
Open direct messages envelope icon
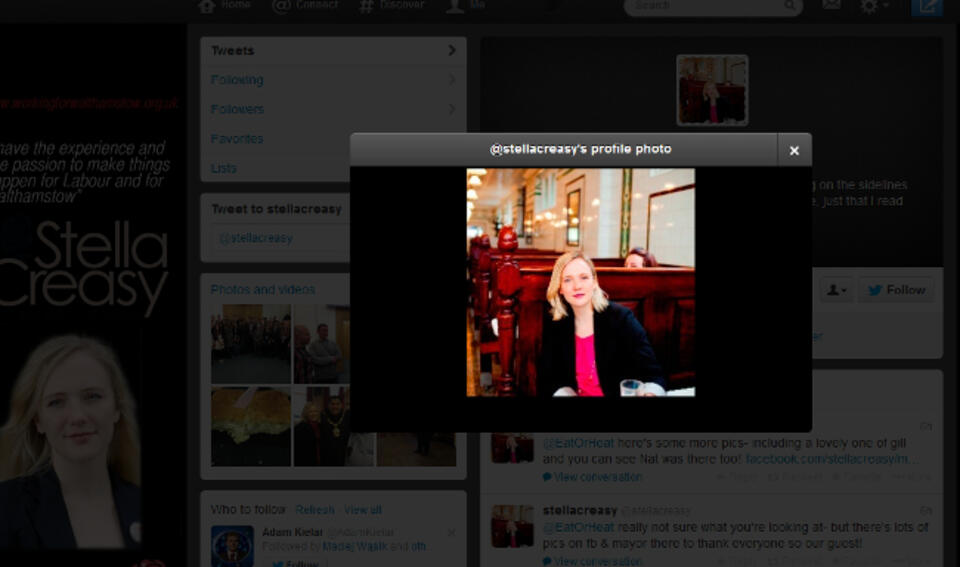click(x=831, y=6)
